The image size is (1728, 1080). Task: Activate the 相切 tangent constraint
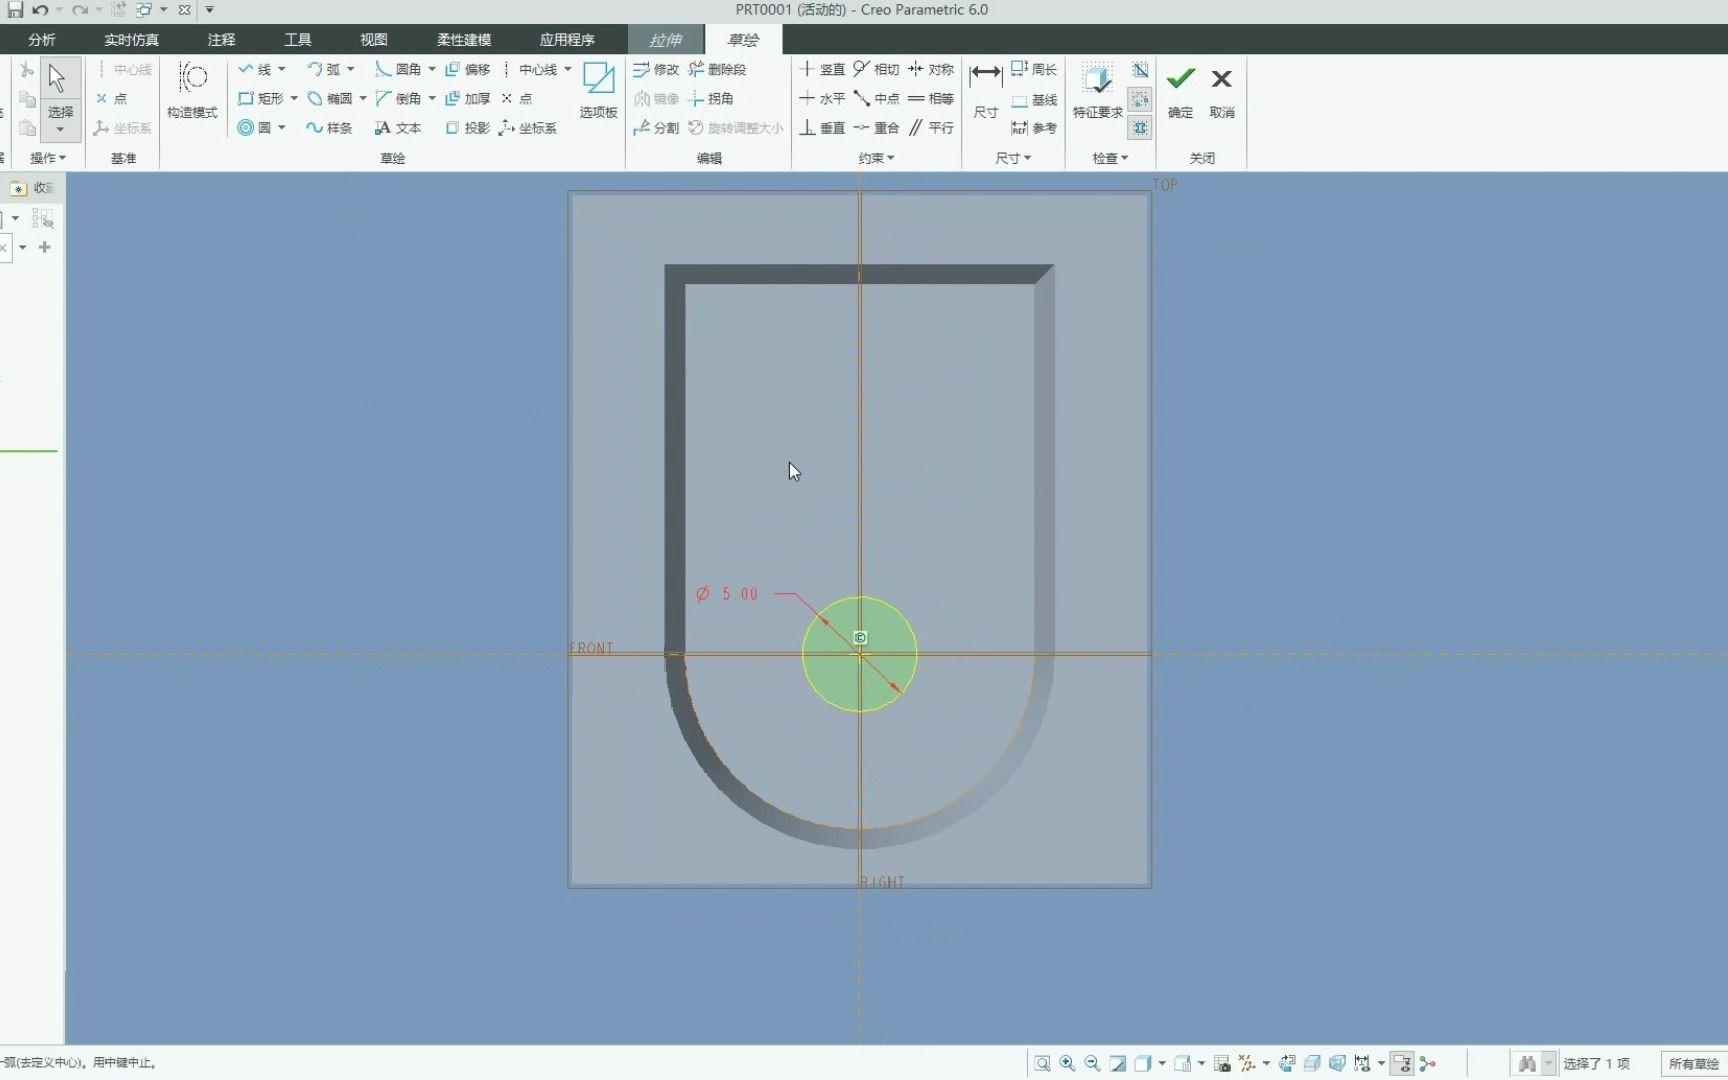(876, 69)
